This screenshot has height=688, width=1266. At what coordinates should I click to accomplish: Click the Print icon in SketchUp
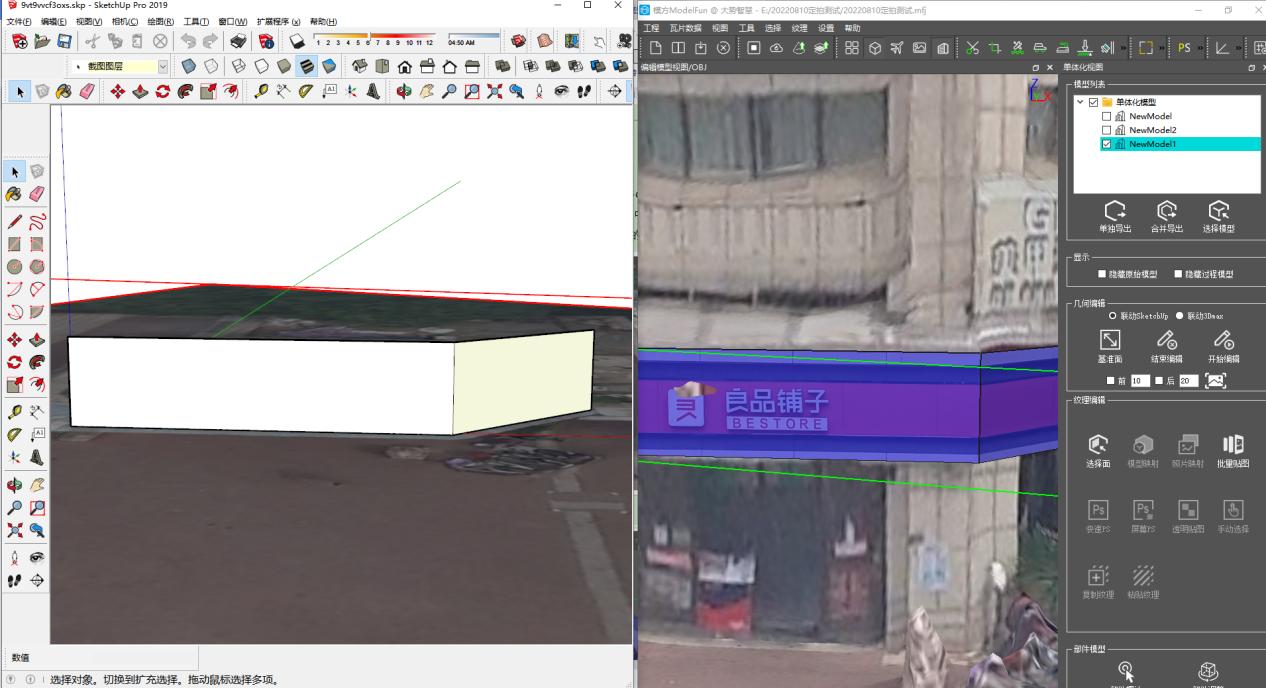coord(238,42)
